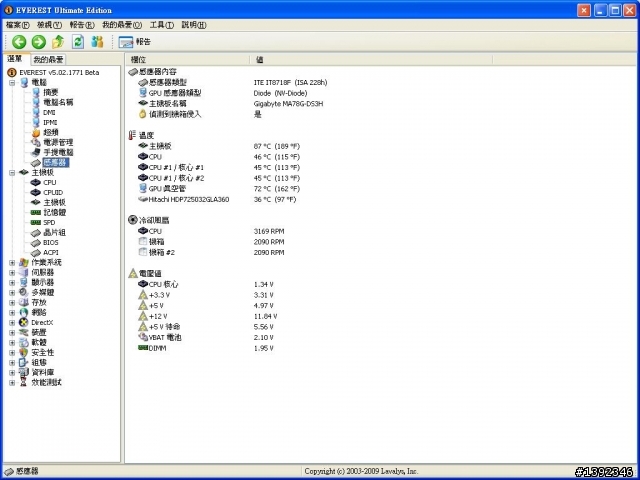Click the DIMM voltage row
The image size is (640, 480).
(206, 348)
